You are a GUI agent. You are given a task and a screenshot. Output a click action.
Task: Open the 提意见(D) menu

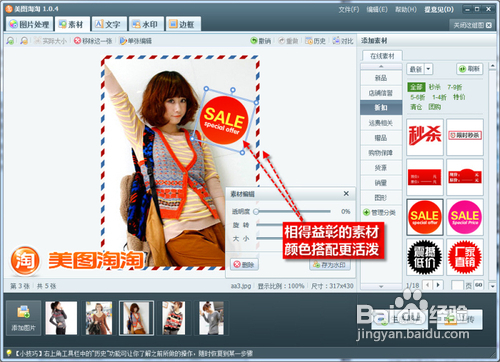(x=439, y=9)
